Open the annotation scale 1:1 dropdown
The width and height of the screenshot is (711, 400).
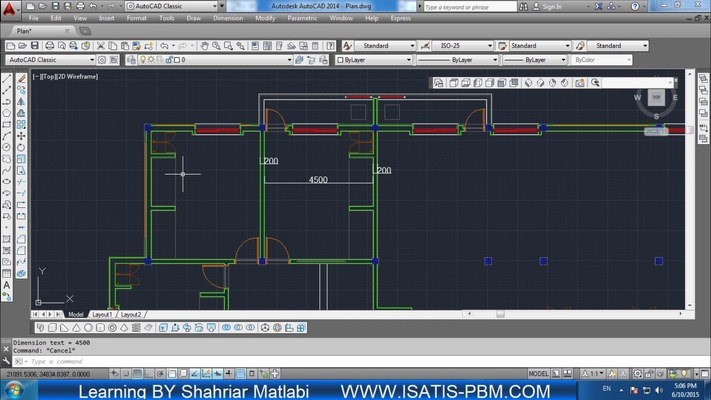coord(593,374)
